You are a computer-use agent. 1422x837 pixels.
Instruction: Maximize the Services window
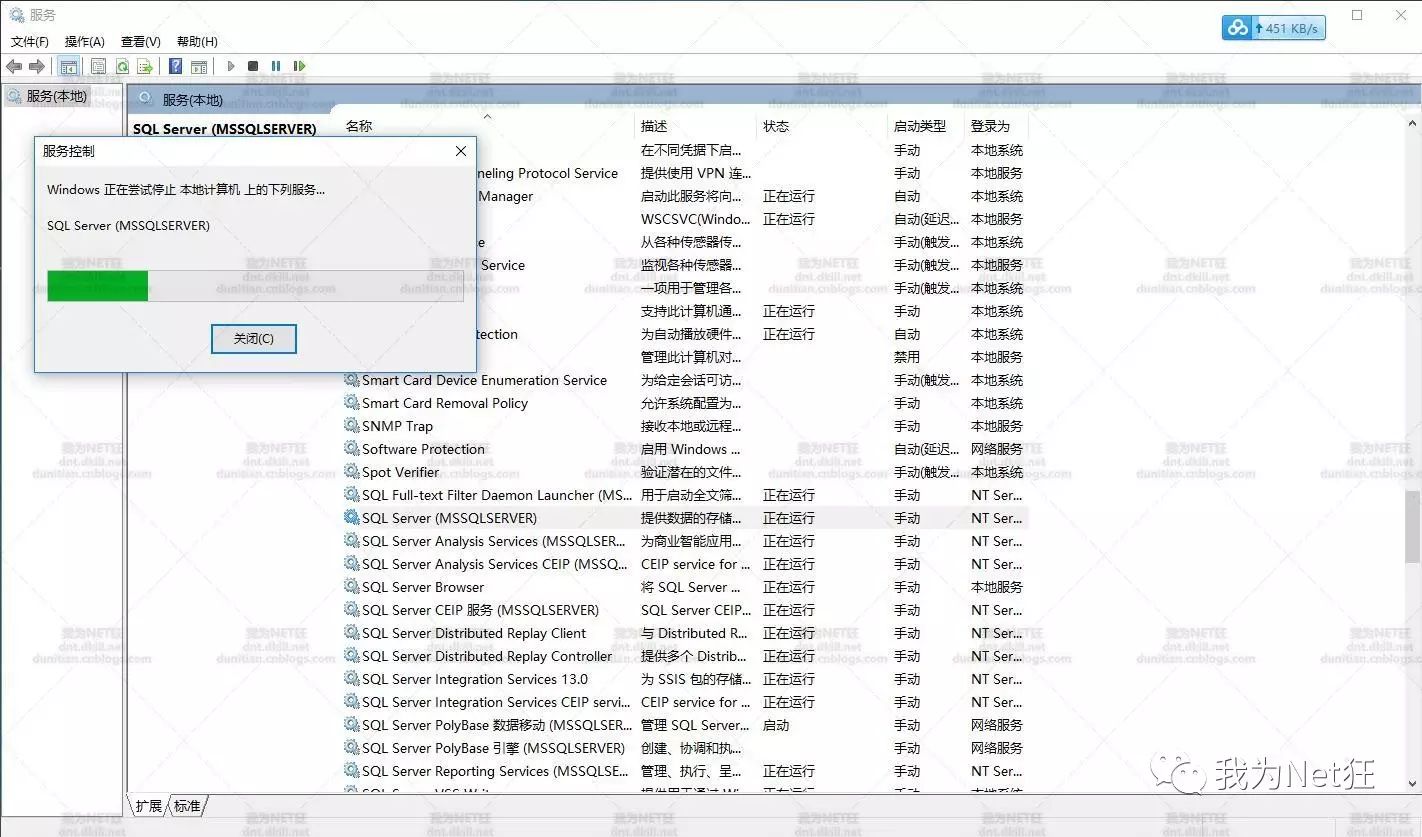(1357, 15)
